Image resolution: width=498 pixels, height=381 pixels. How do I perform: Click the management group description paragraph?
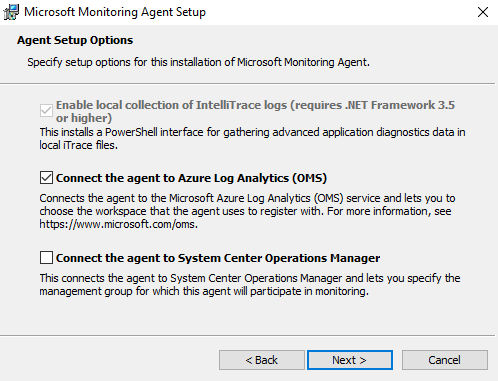point(250,285)
